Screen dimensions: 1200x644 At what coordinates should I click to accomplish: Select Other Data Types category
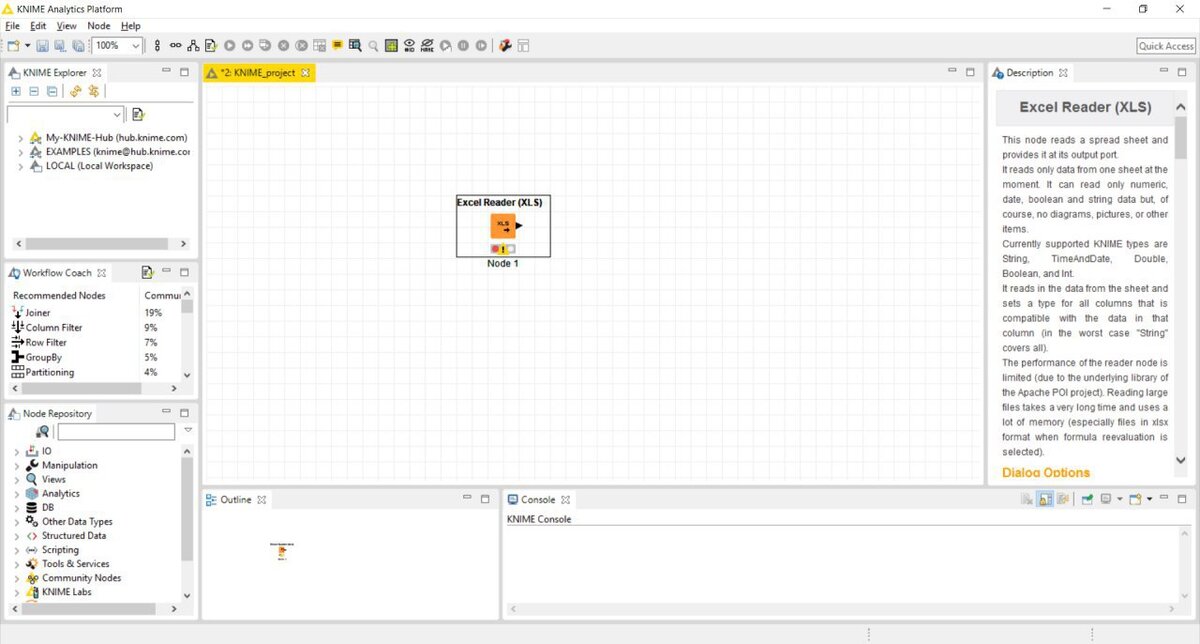tap(77, 522)
